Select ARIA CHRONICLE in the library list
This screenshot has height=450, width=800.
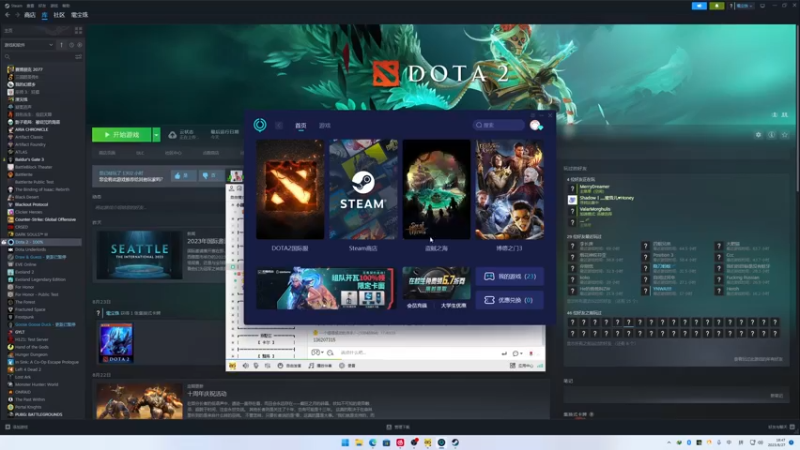[x=32, y=130]
